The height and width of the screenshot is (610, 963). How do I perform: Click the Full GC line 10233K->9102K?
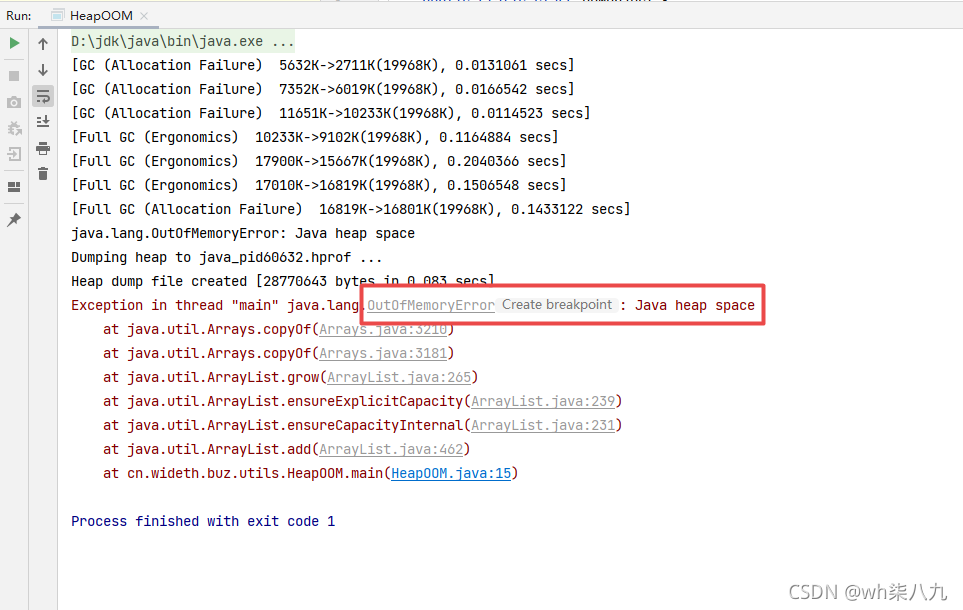pos(315,137)
